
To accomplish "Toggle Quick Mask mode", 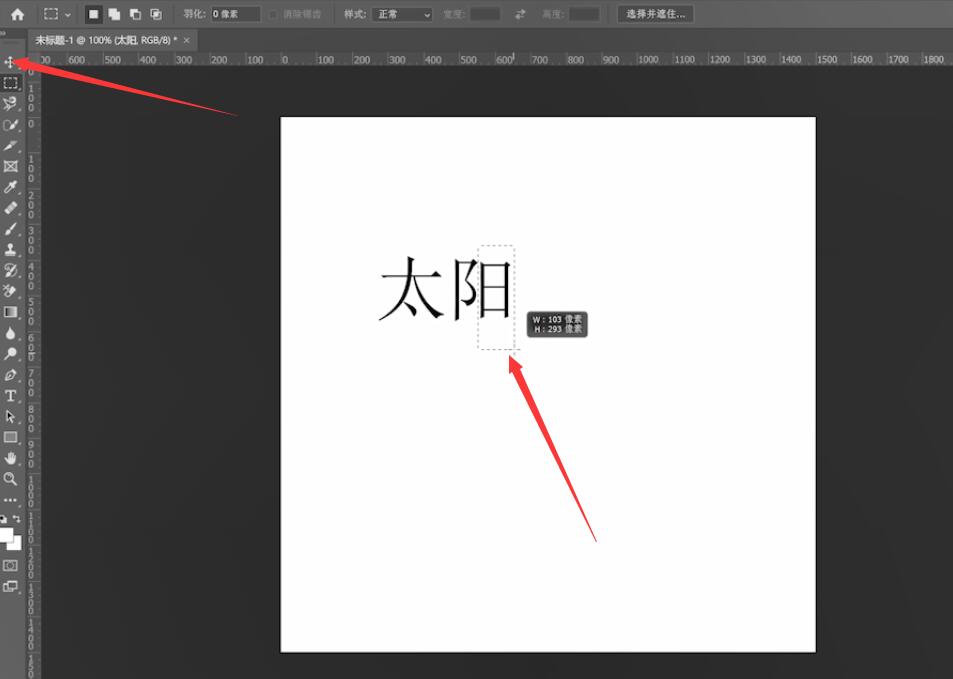I will (x=10, y=565).
